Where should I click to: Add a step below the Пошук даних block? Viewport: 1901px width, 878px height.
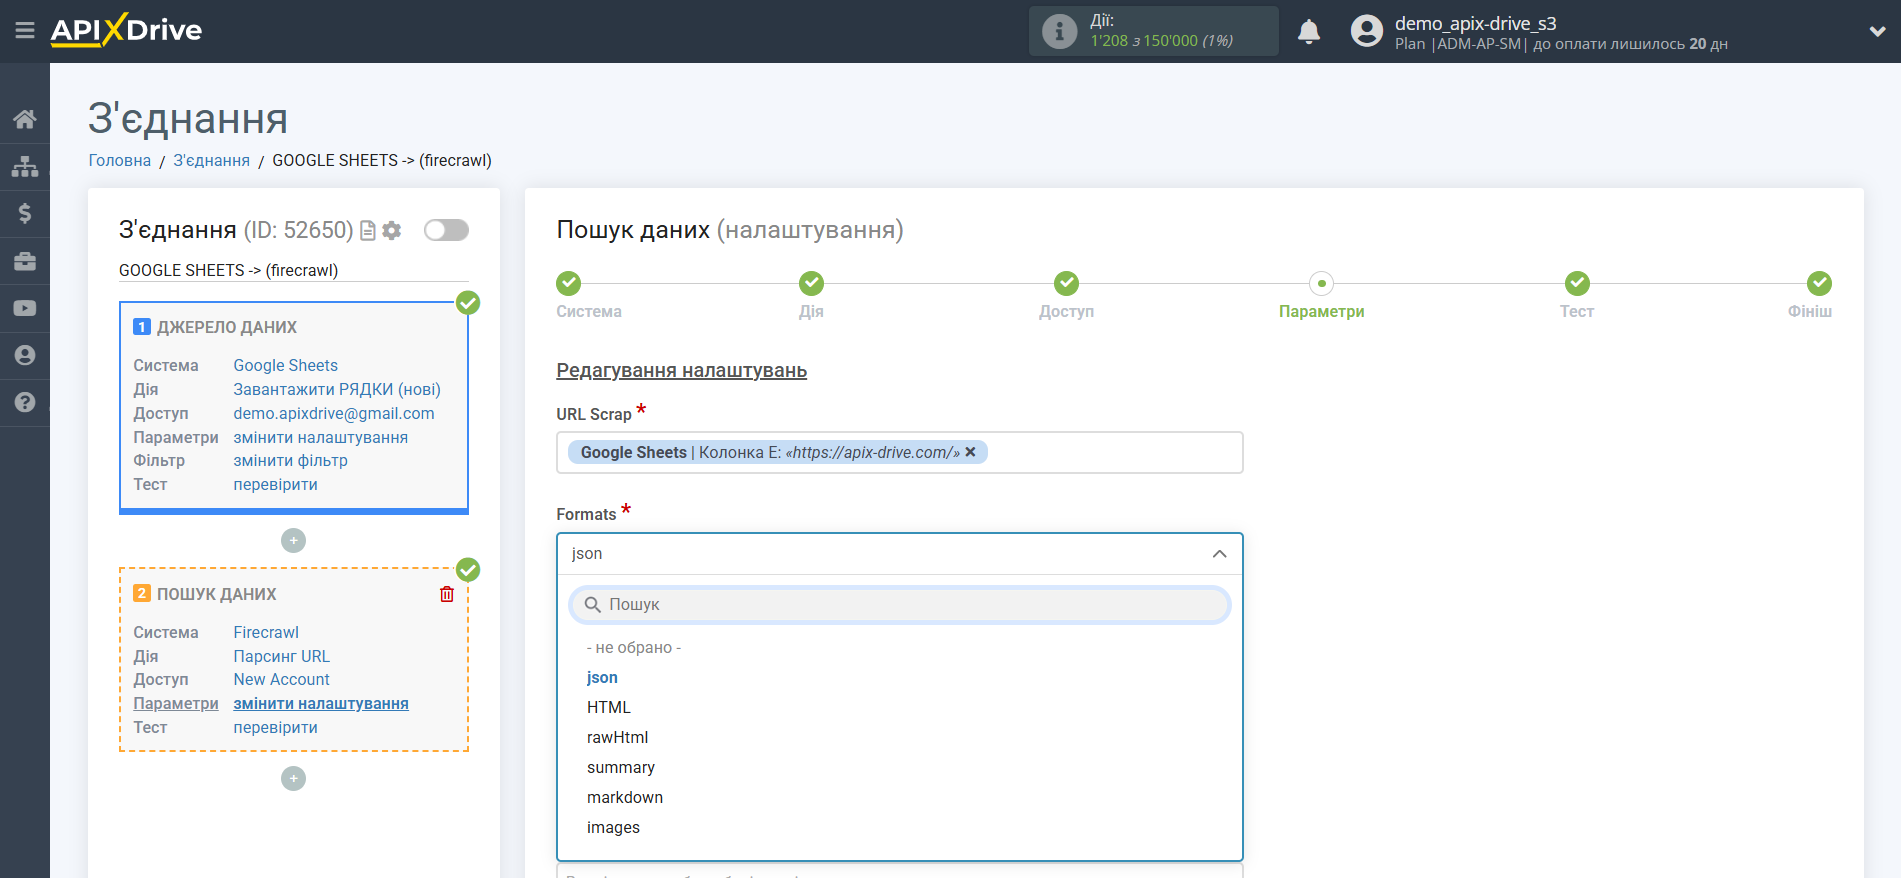click(293, 779)
